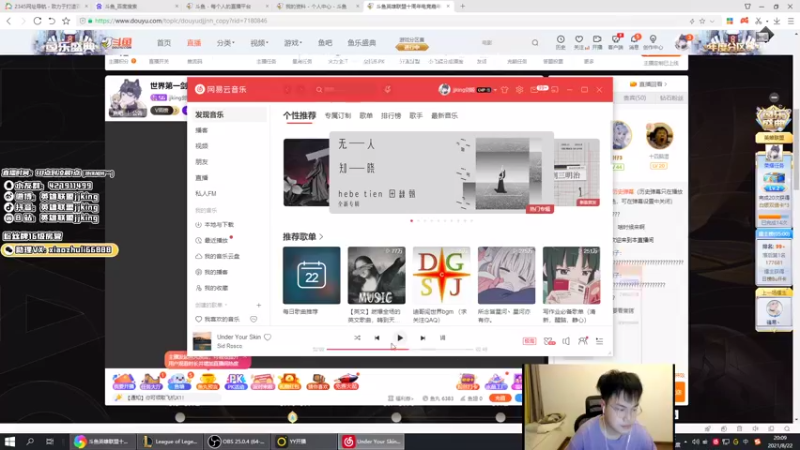Click 直播 in the Douyu navigation

tap(194, 43)
